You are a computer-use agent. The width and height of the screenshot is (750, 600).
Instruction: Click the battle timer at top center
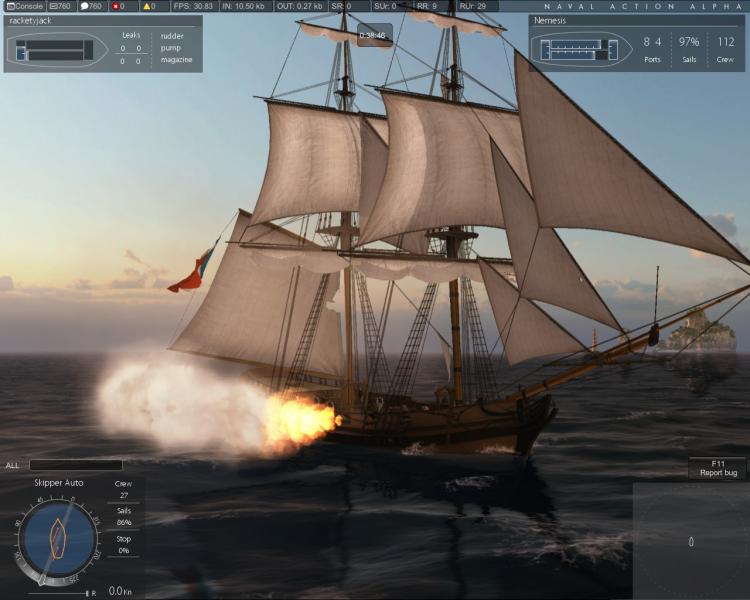point(375,35)
